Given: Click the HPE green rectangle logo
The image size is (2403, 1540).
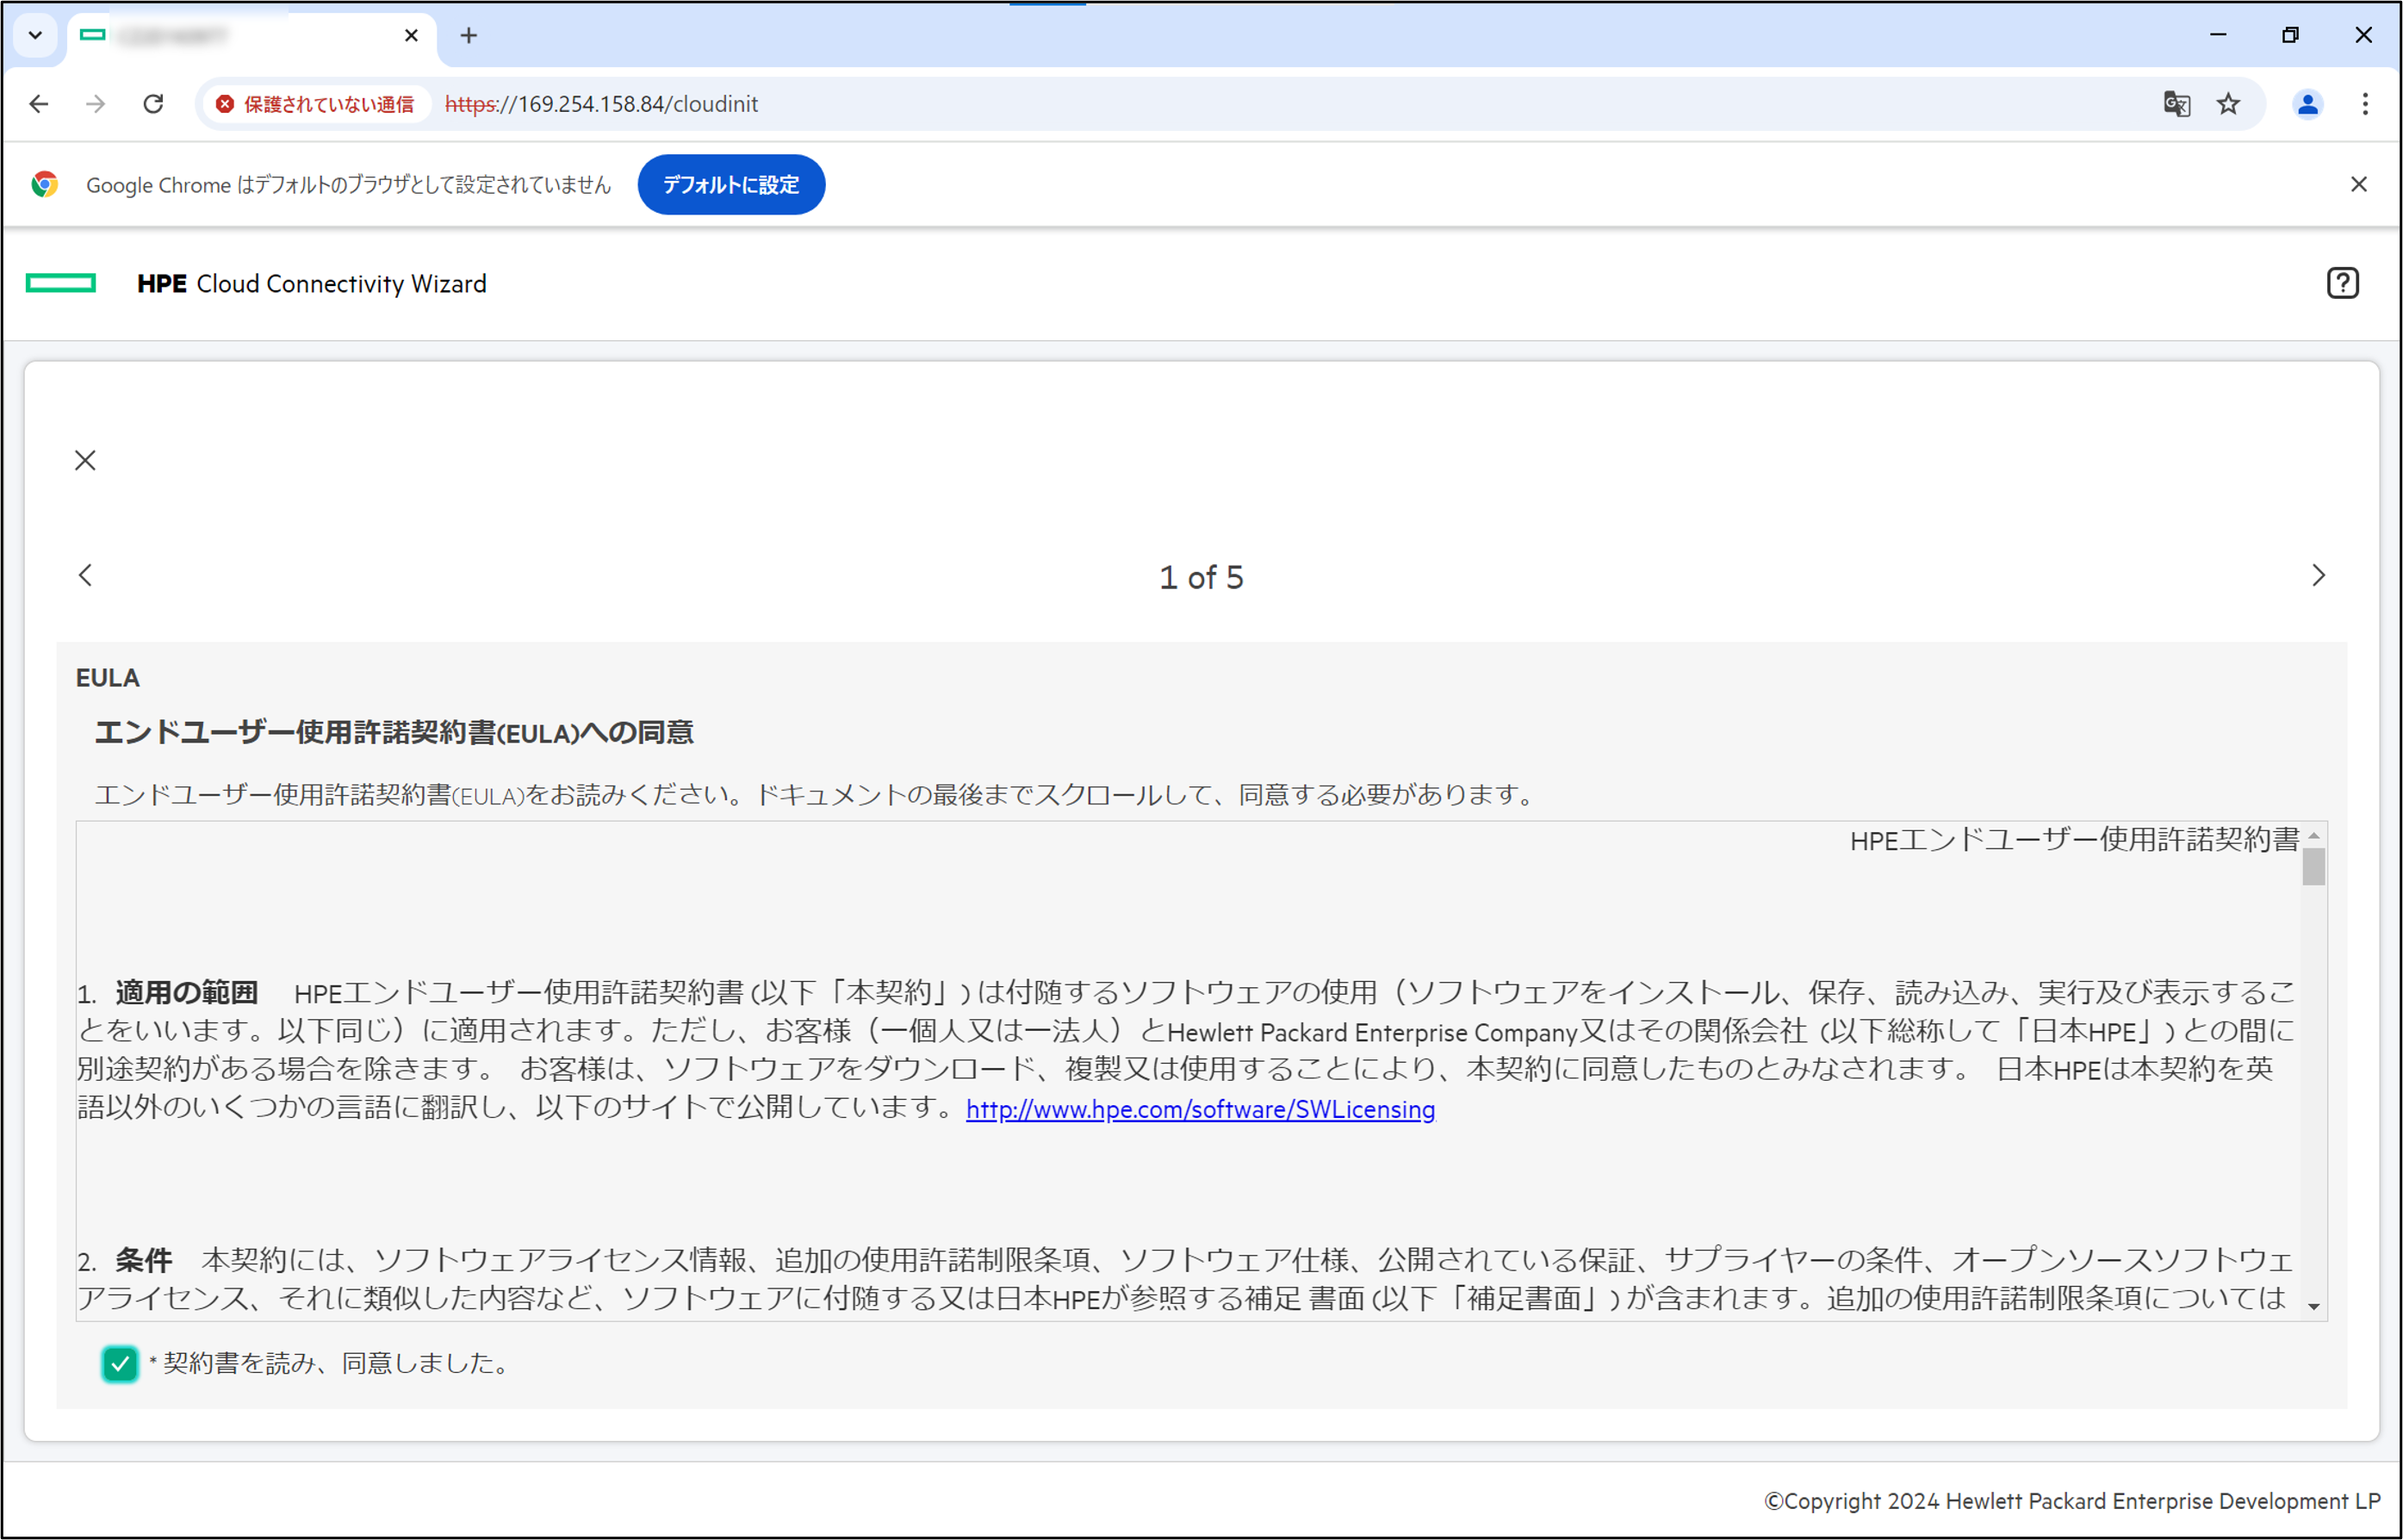Looking at the screenshot, I should click(x=61, y=284).
